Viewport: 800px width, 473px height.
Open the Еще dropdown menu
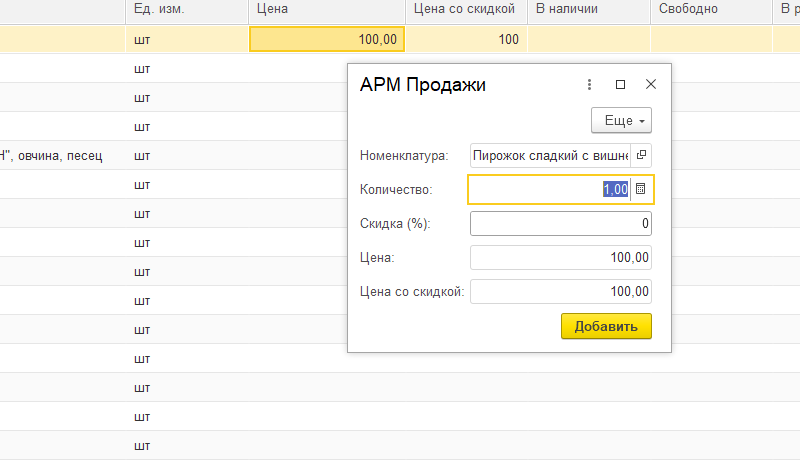click(x=621, y=120)
